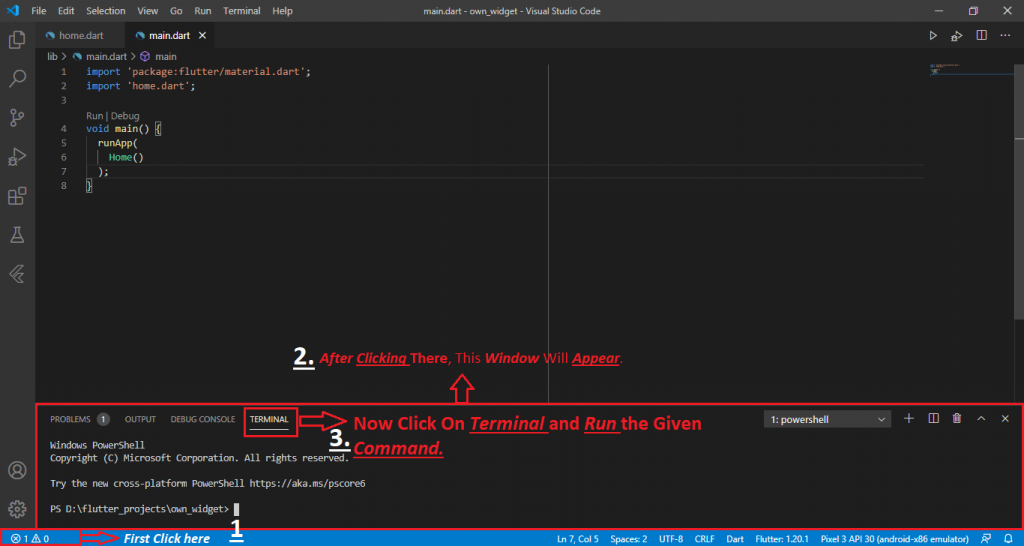Click line number 4 in the gutter
The height and width of the screenshot is (546, 1024).
click(x=63, y=129)
